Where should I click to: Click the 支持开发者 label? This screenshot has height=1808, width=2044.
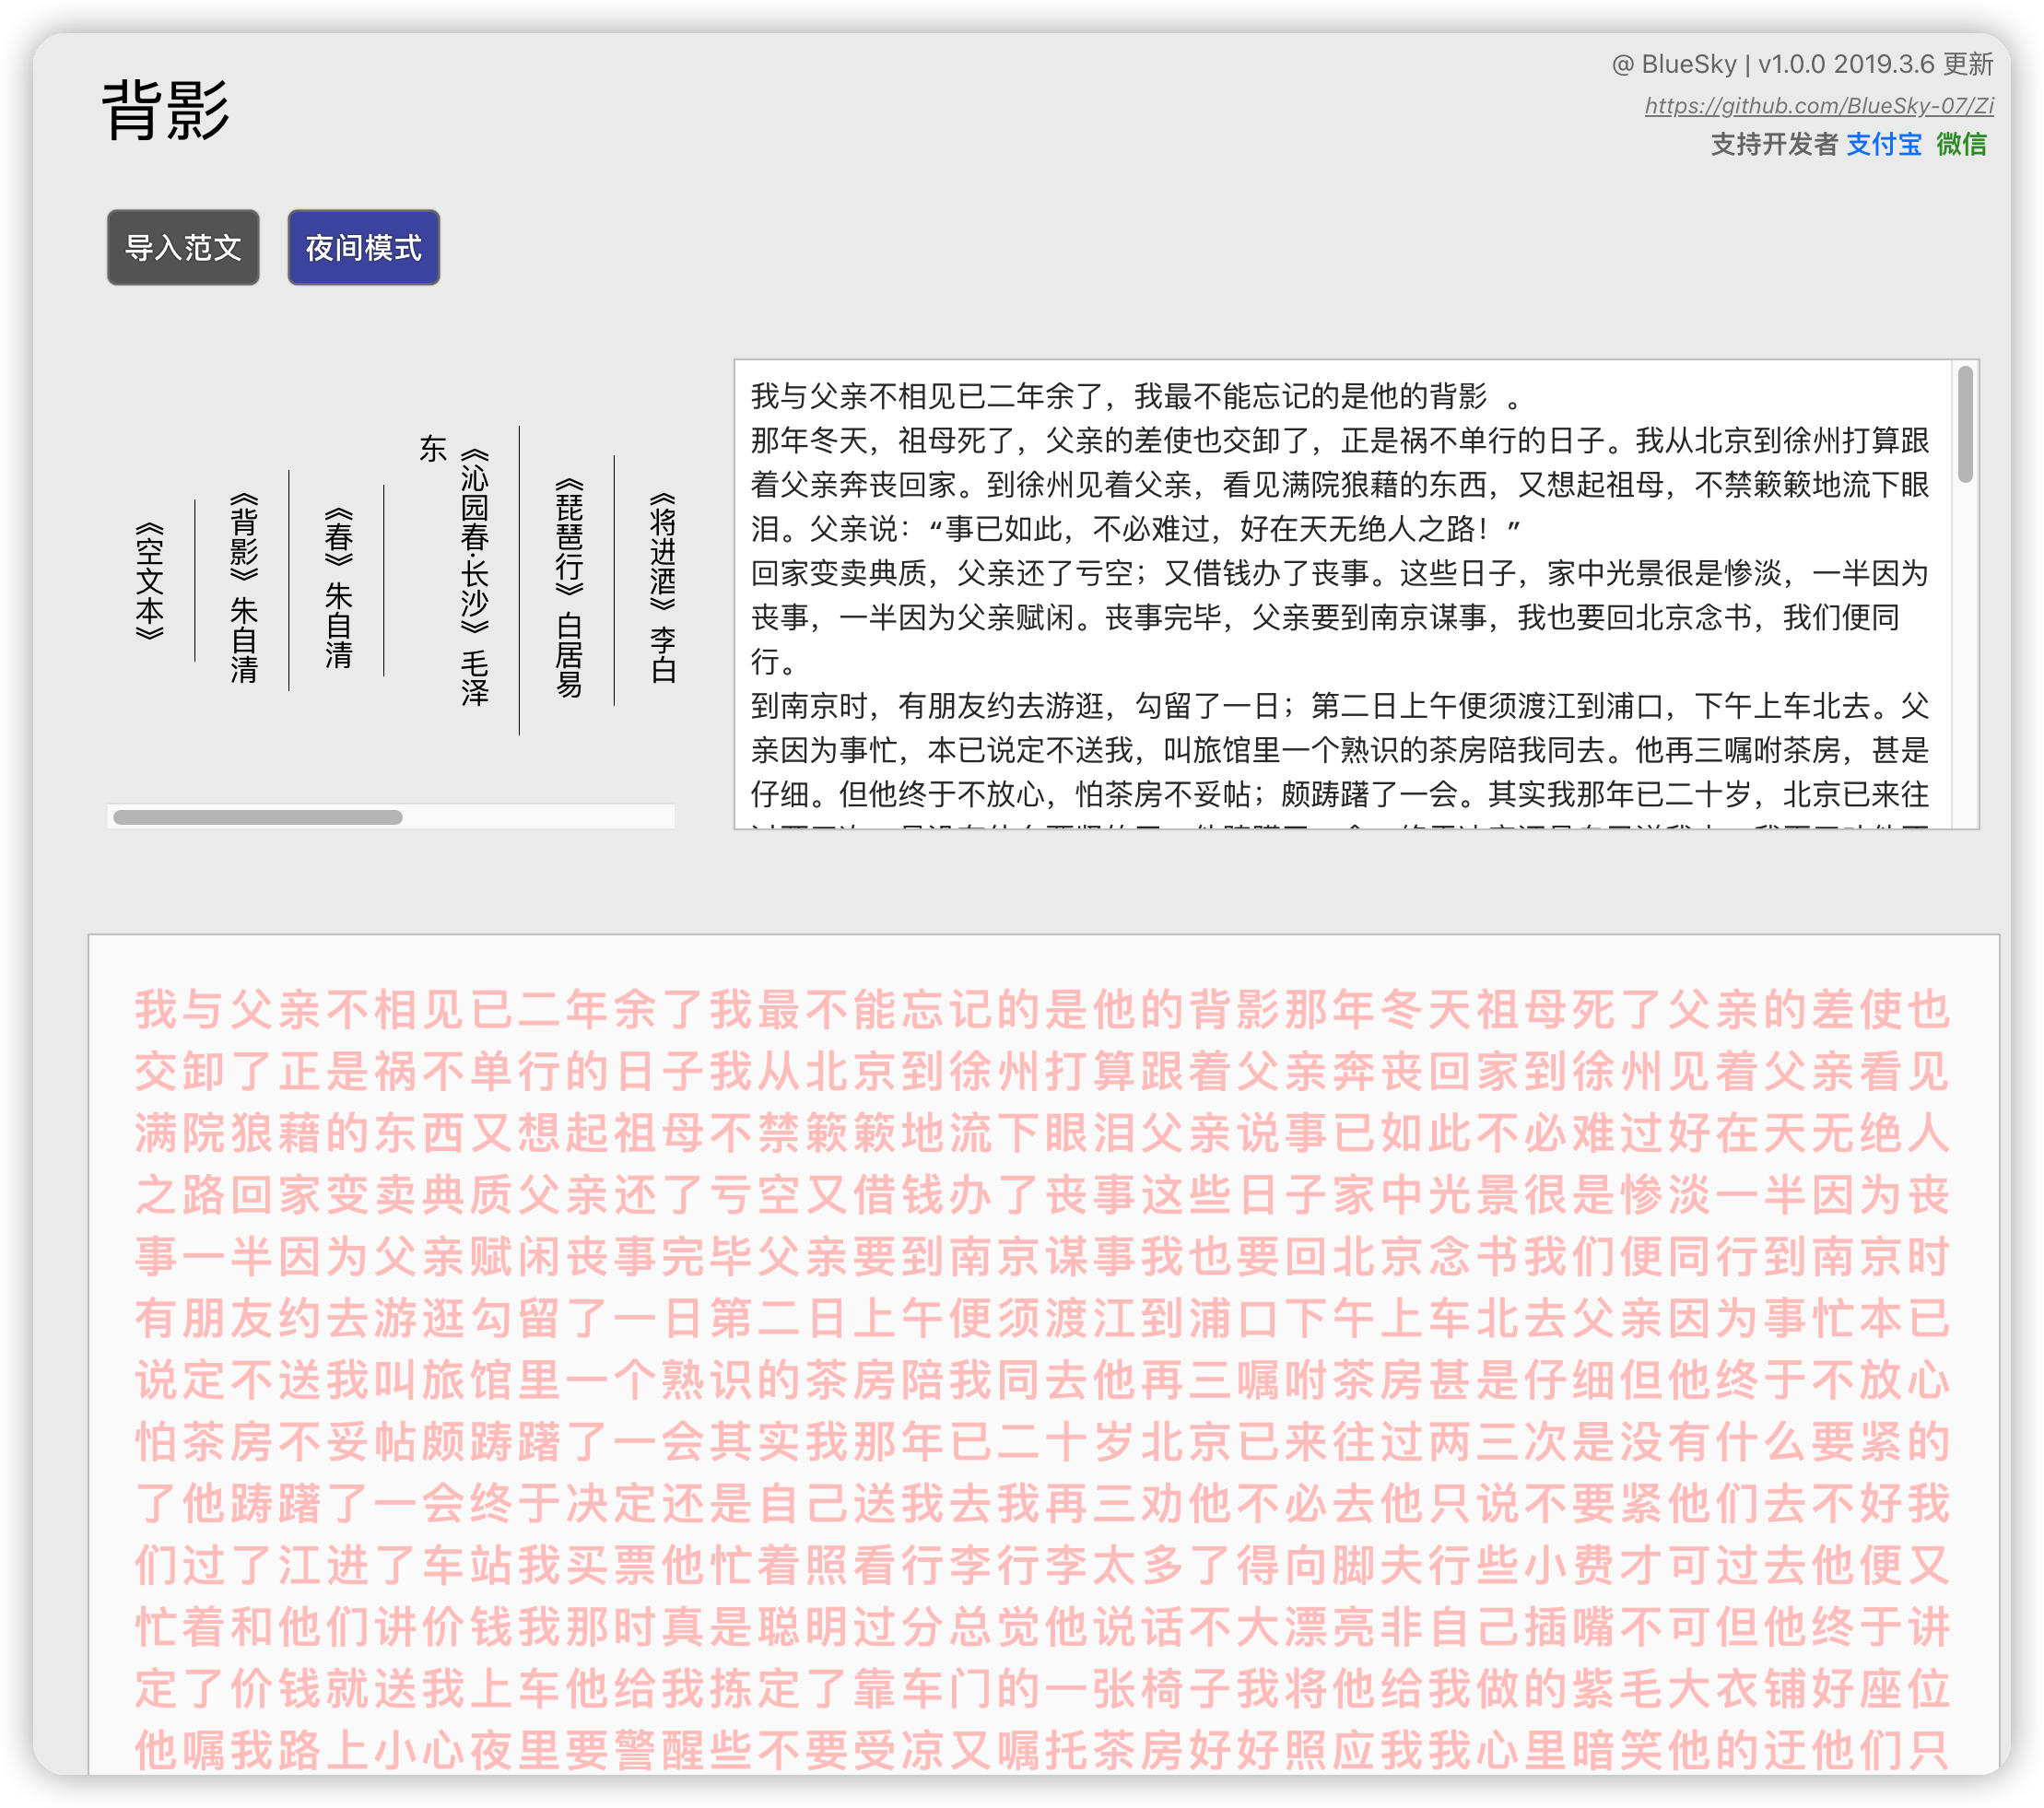point(1773,144)
